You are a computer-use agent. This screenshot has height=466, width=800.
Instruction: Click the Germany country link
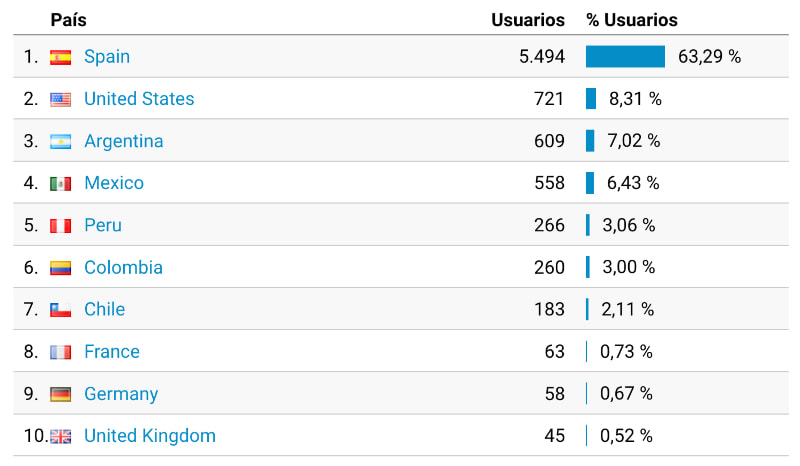click(121, 394)
